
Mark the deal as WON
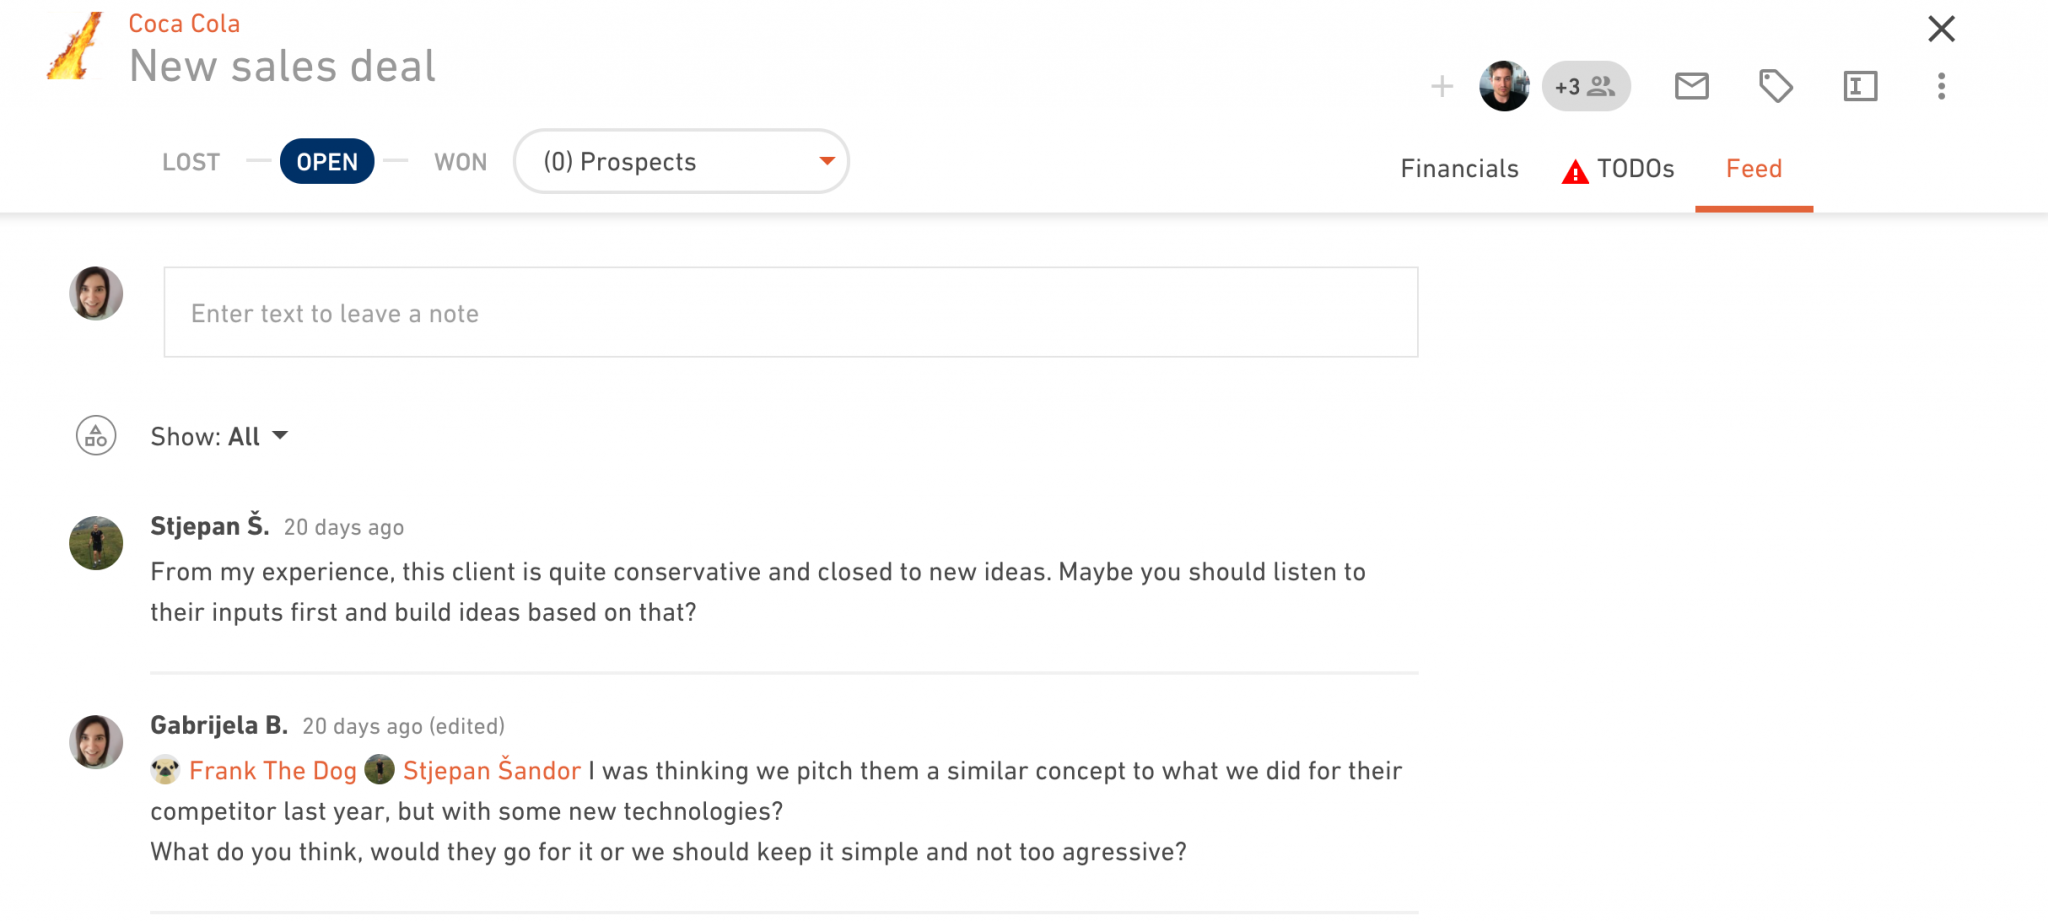[x=460, y=162]
